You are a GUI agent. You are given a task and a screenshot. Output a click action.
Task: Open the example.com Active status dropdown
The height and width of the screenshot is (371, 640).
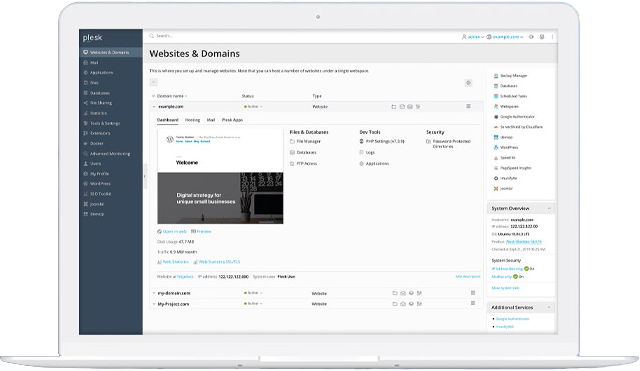tap(253, 107)
